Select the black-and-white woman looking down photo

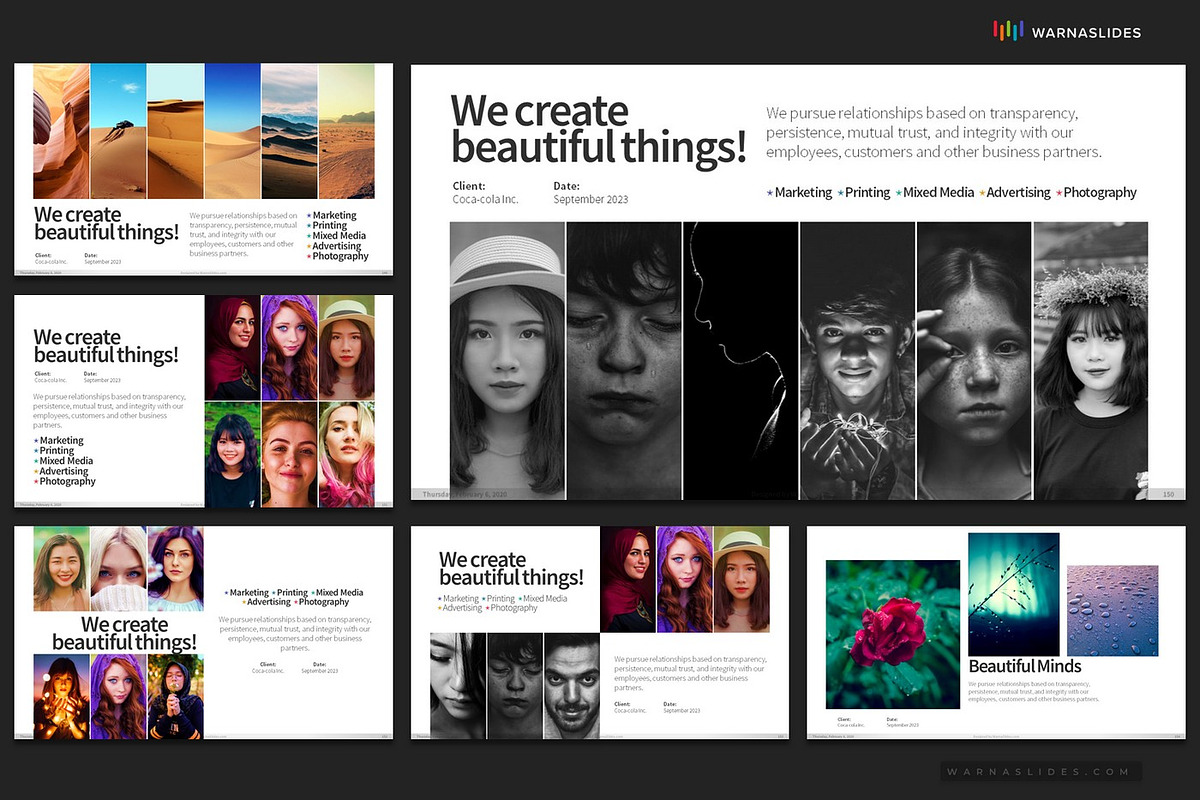coord(457,685)
